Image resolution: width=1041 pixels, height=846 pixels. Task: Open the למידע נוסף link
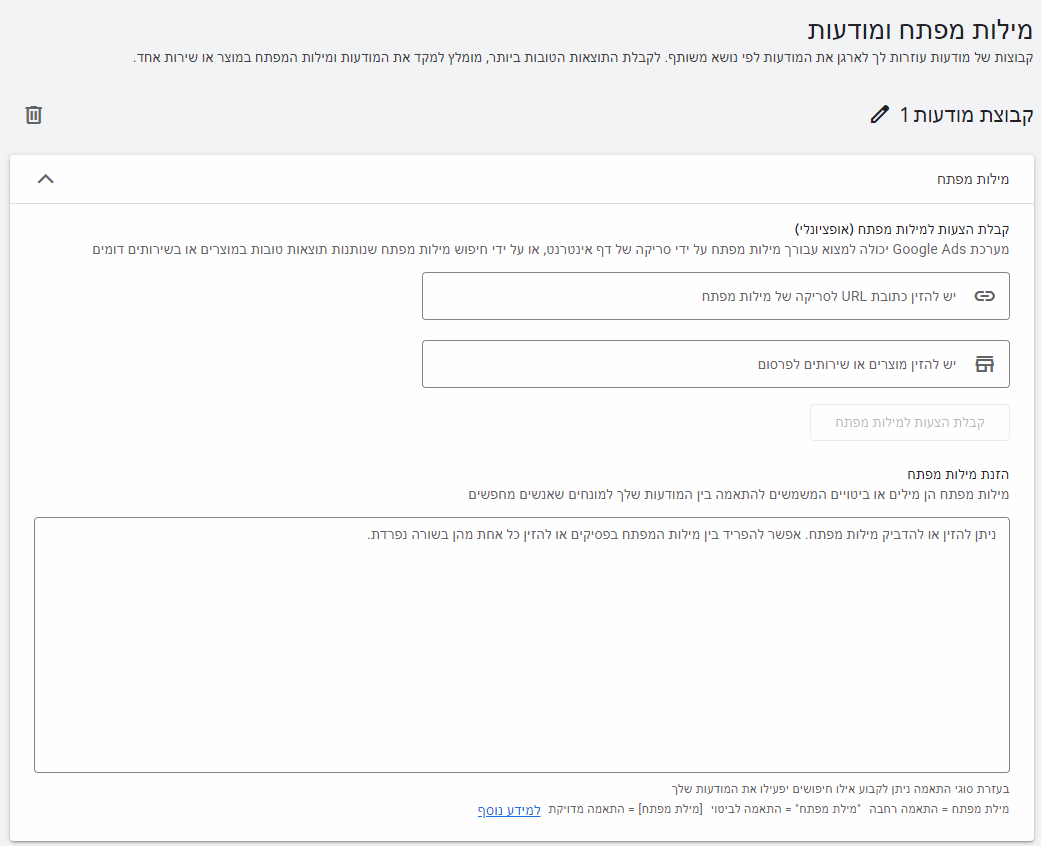[509, 810]
